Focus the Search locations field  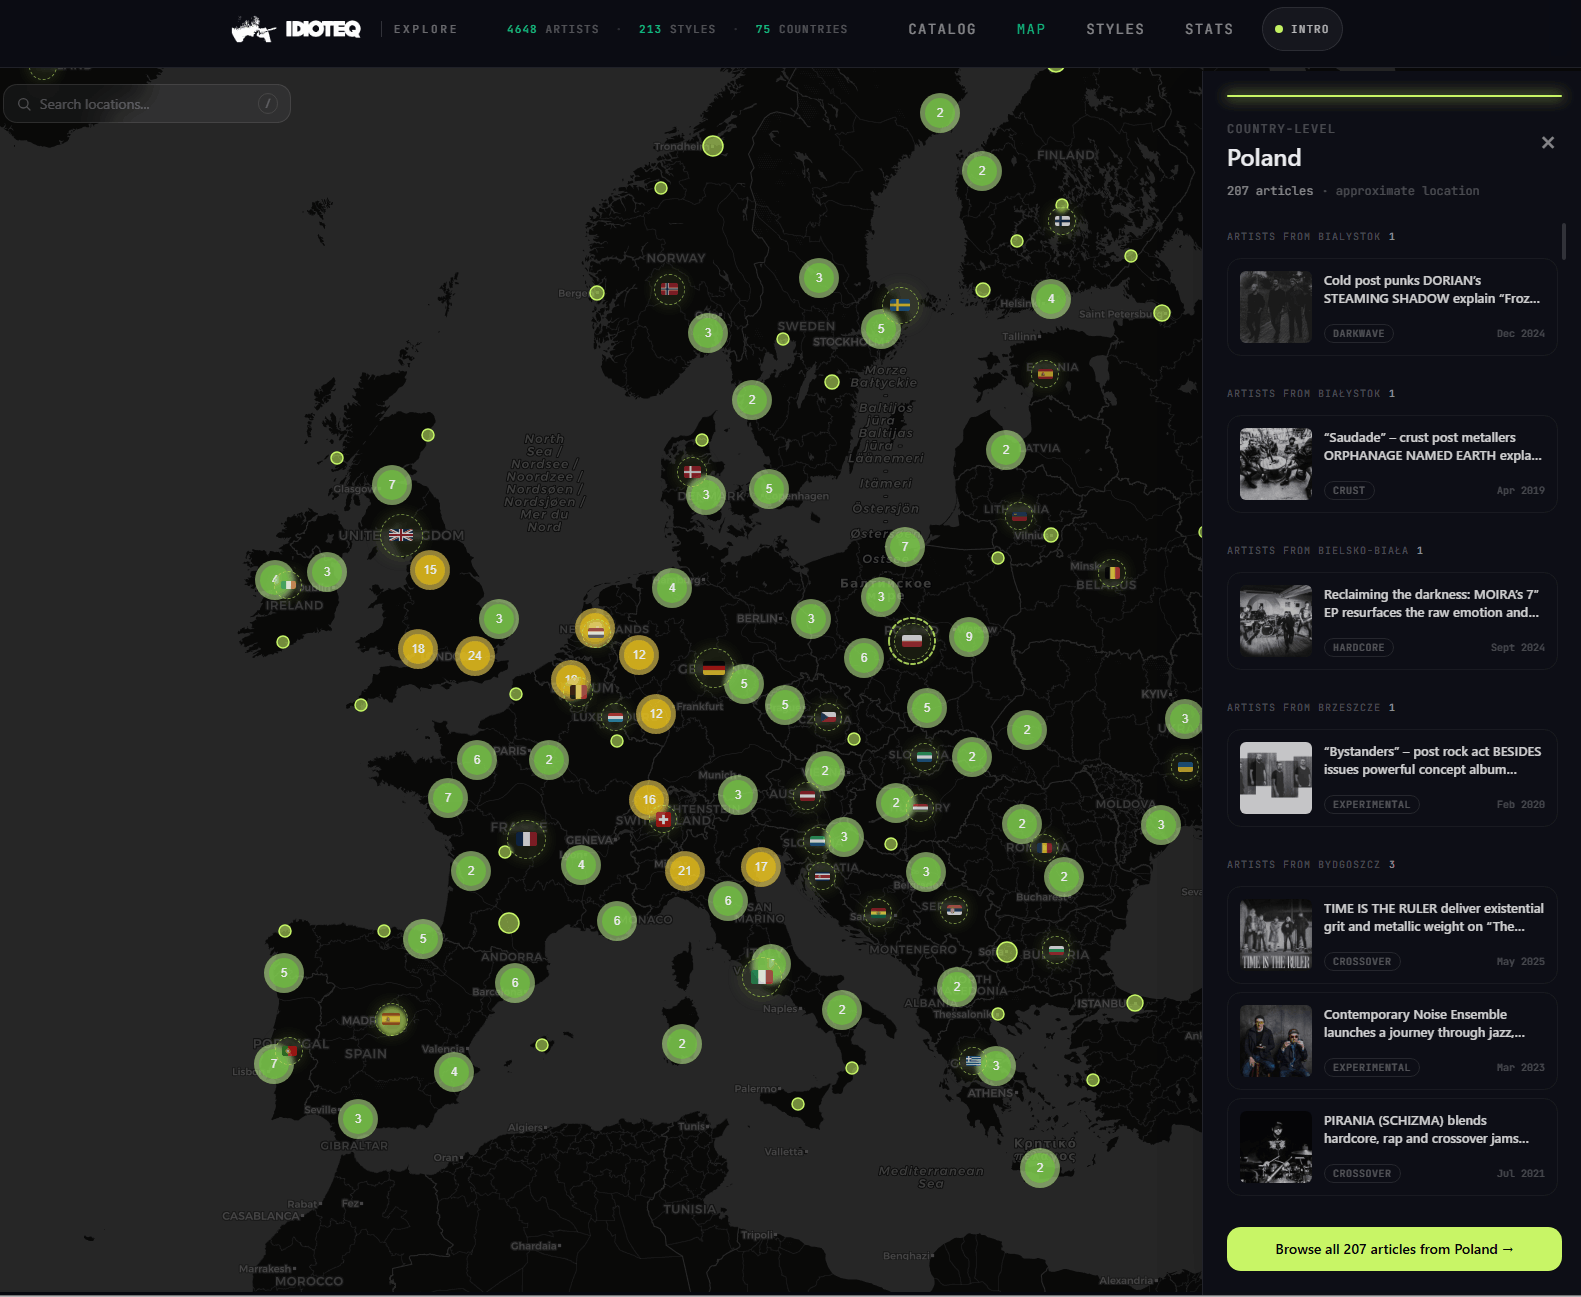(147, 104)
